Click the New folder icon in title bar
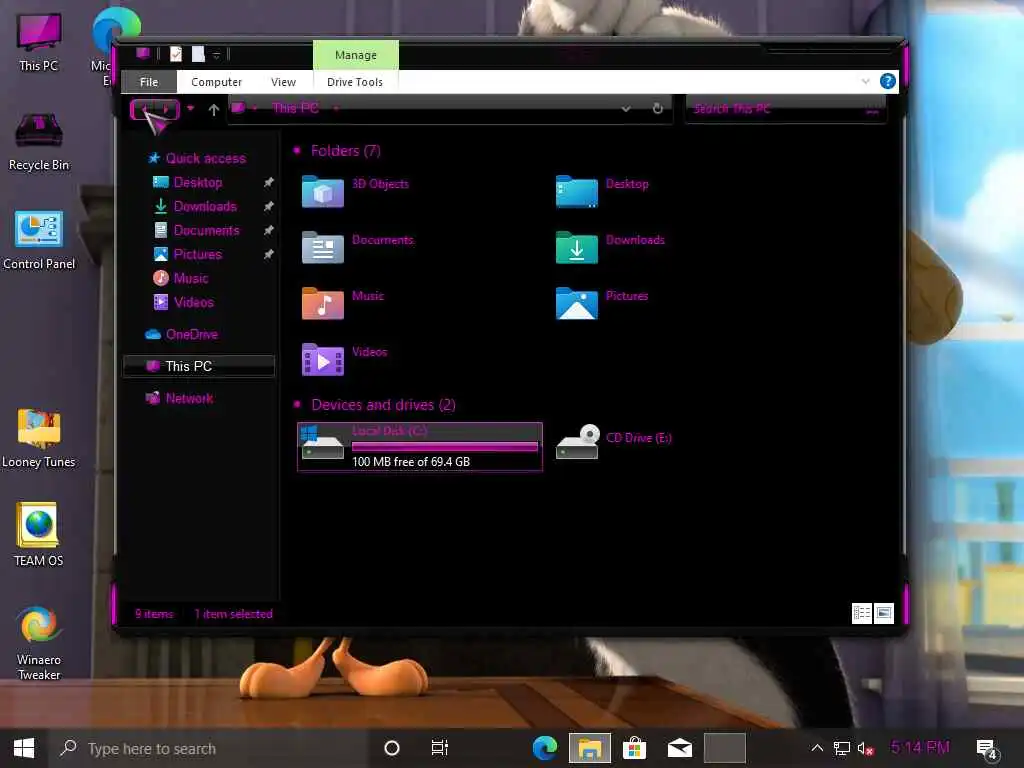The width and height of the screenshot is (1024, 768). [x=198, y=54]
